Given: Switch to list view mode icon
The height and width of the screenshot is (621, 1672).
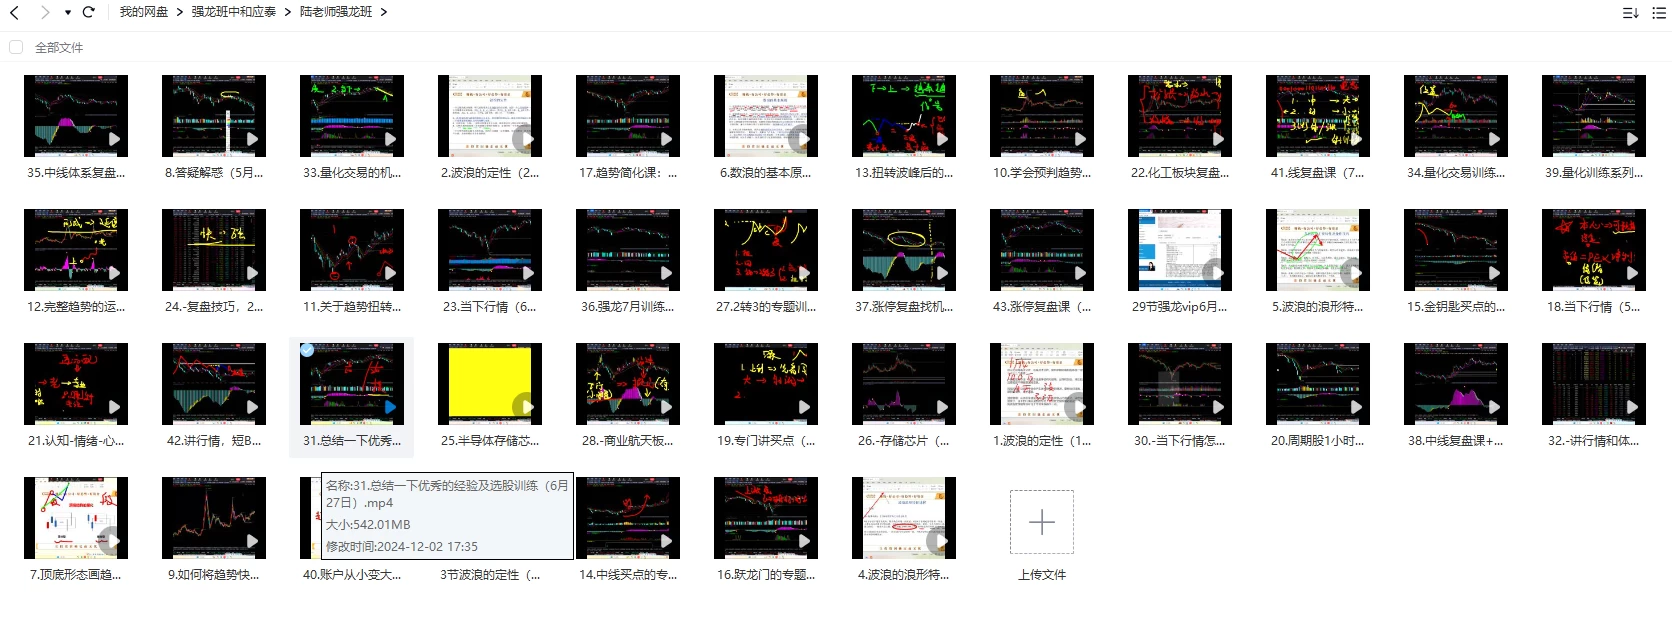Looking at the screenshot, I should 1661,13.
